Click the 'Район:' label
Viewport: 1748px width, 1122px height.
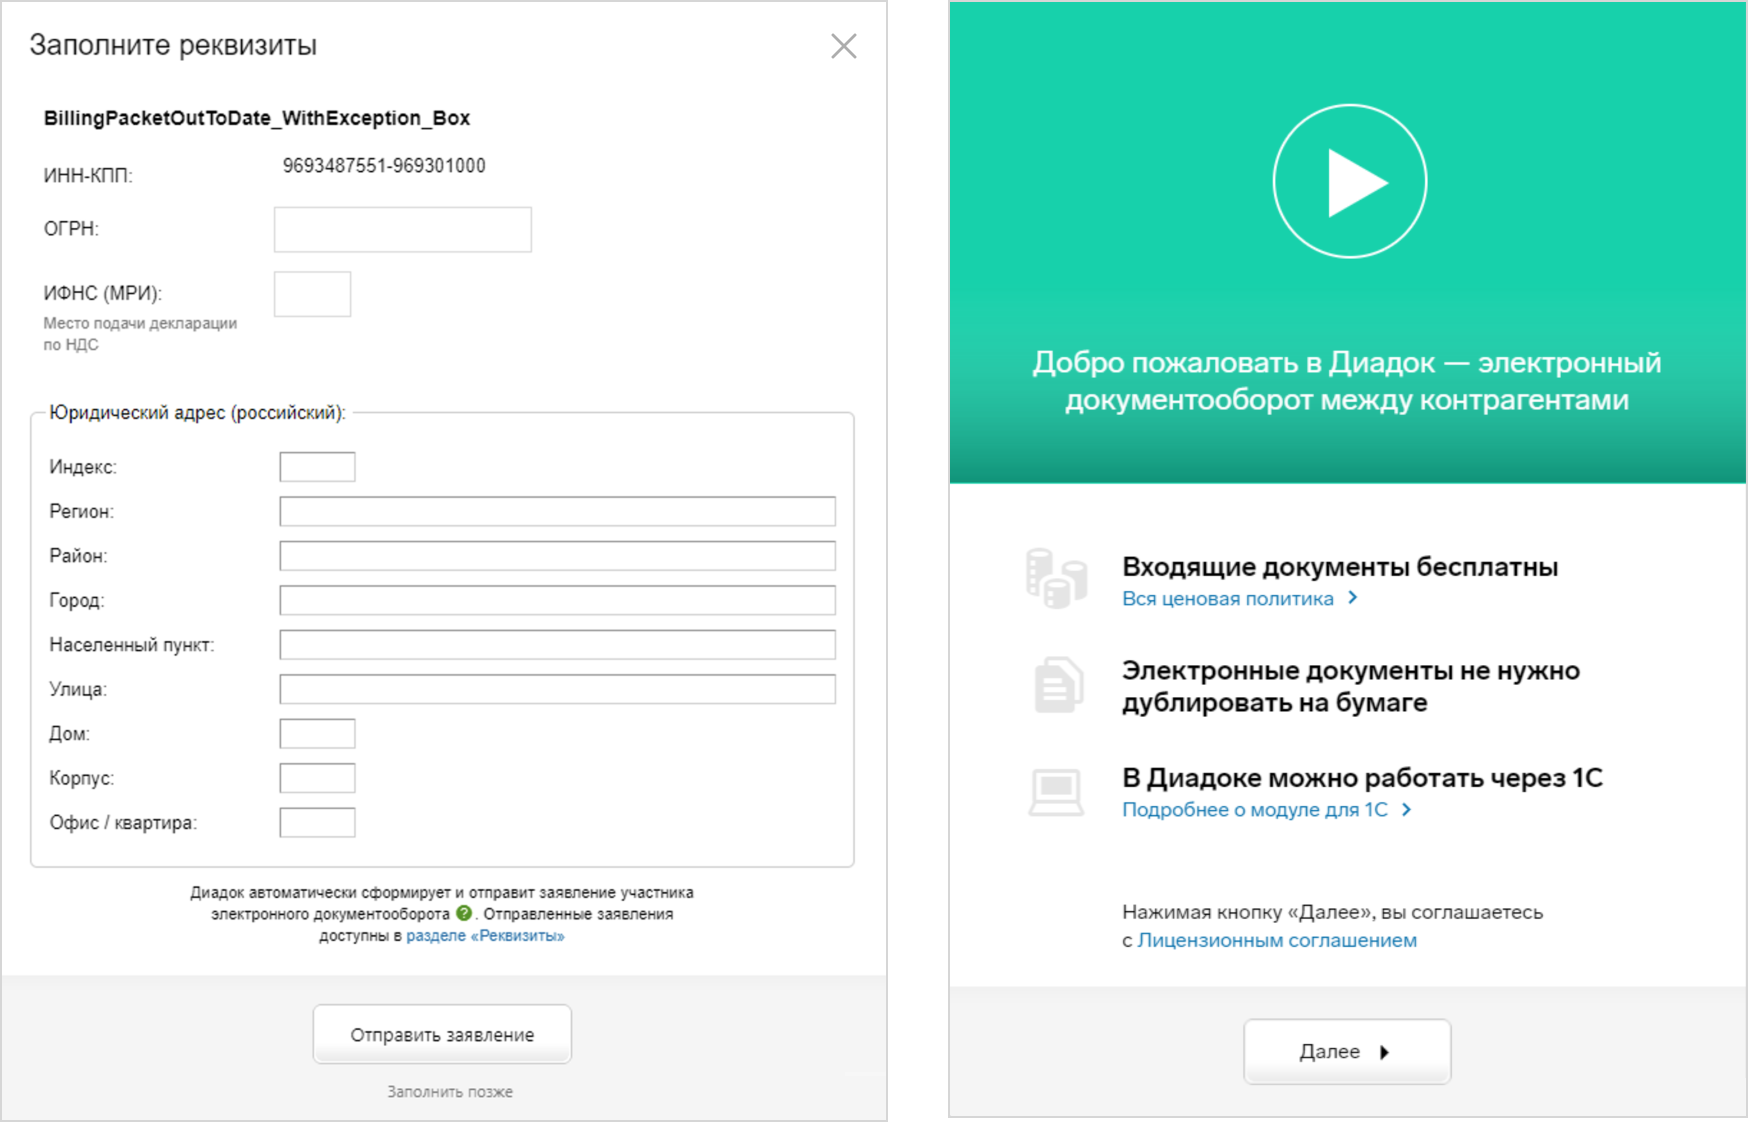coord(78,556)
